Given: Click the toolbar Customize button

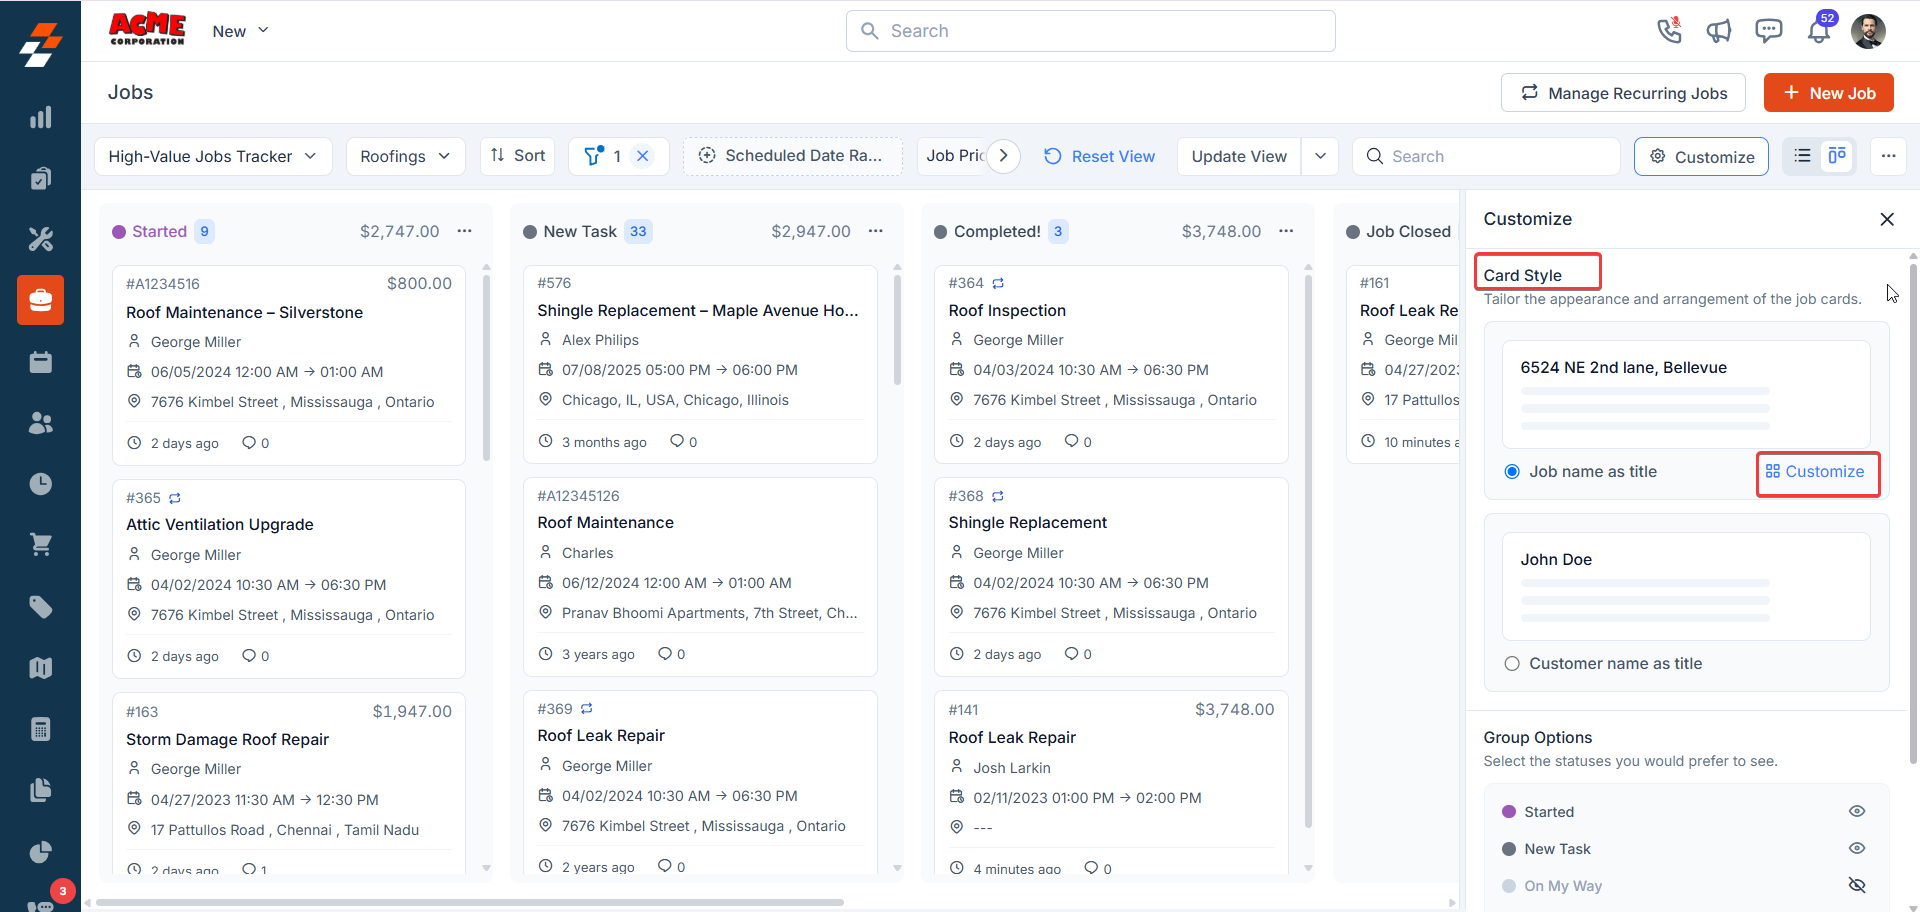Looking at the screenshot, I should [1701, 156].
